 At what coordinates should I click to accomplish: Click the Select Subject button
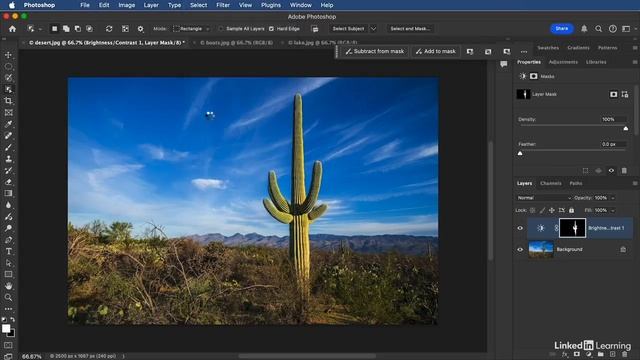point(348,29)
